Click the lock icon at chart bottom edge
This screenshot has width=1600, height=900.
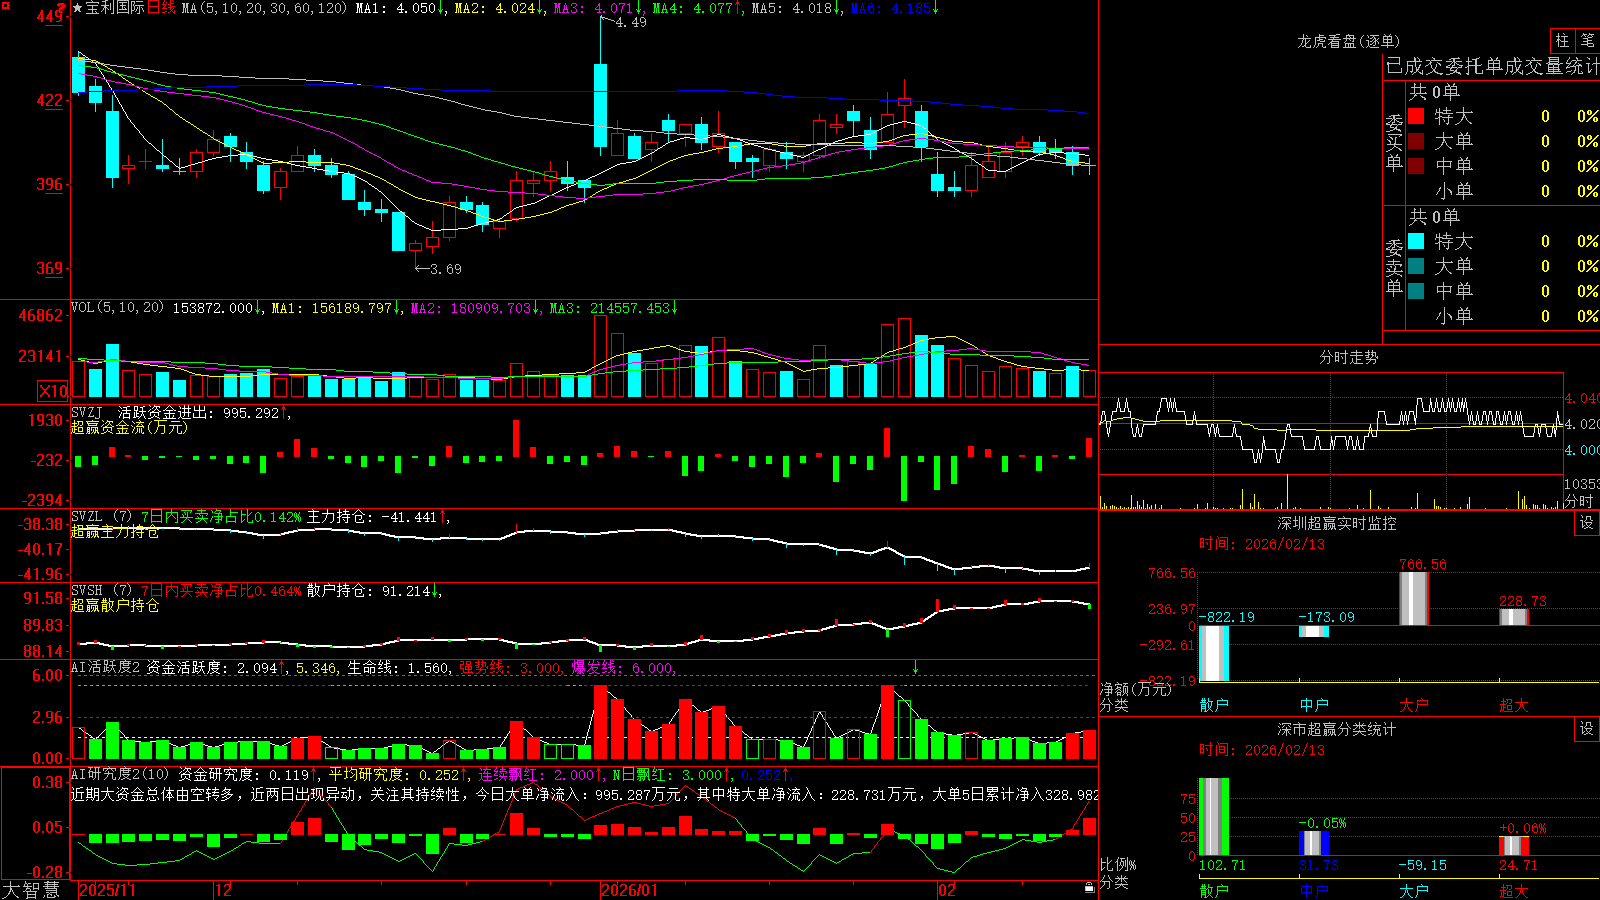[1089, 887]
